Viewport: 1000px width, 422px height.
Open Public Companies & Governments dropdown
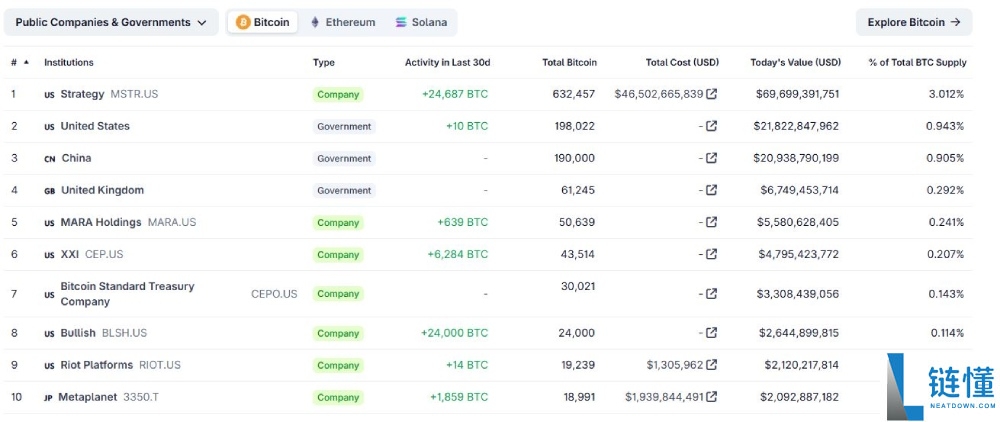tap(111, 22)
